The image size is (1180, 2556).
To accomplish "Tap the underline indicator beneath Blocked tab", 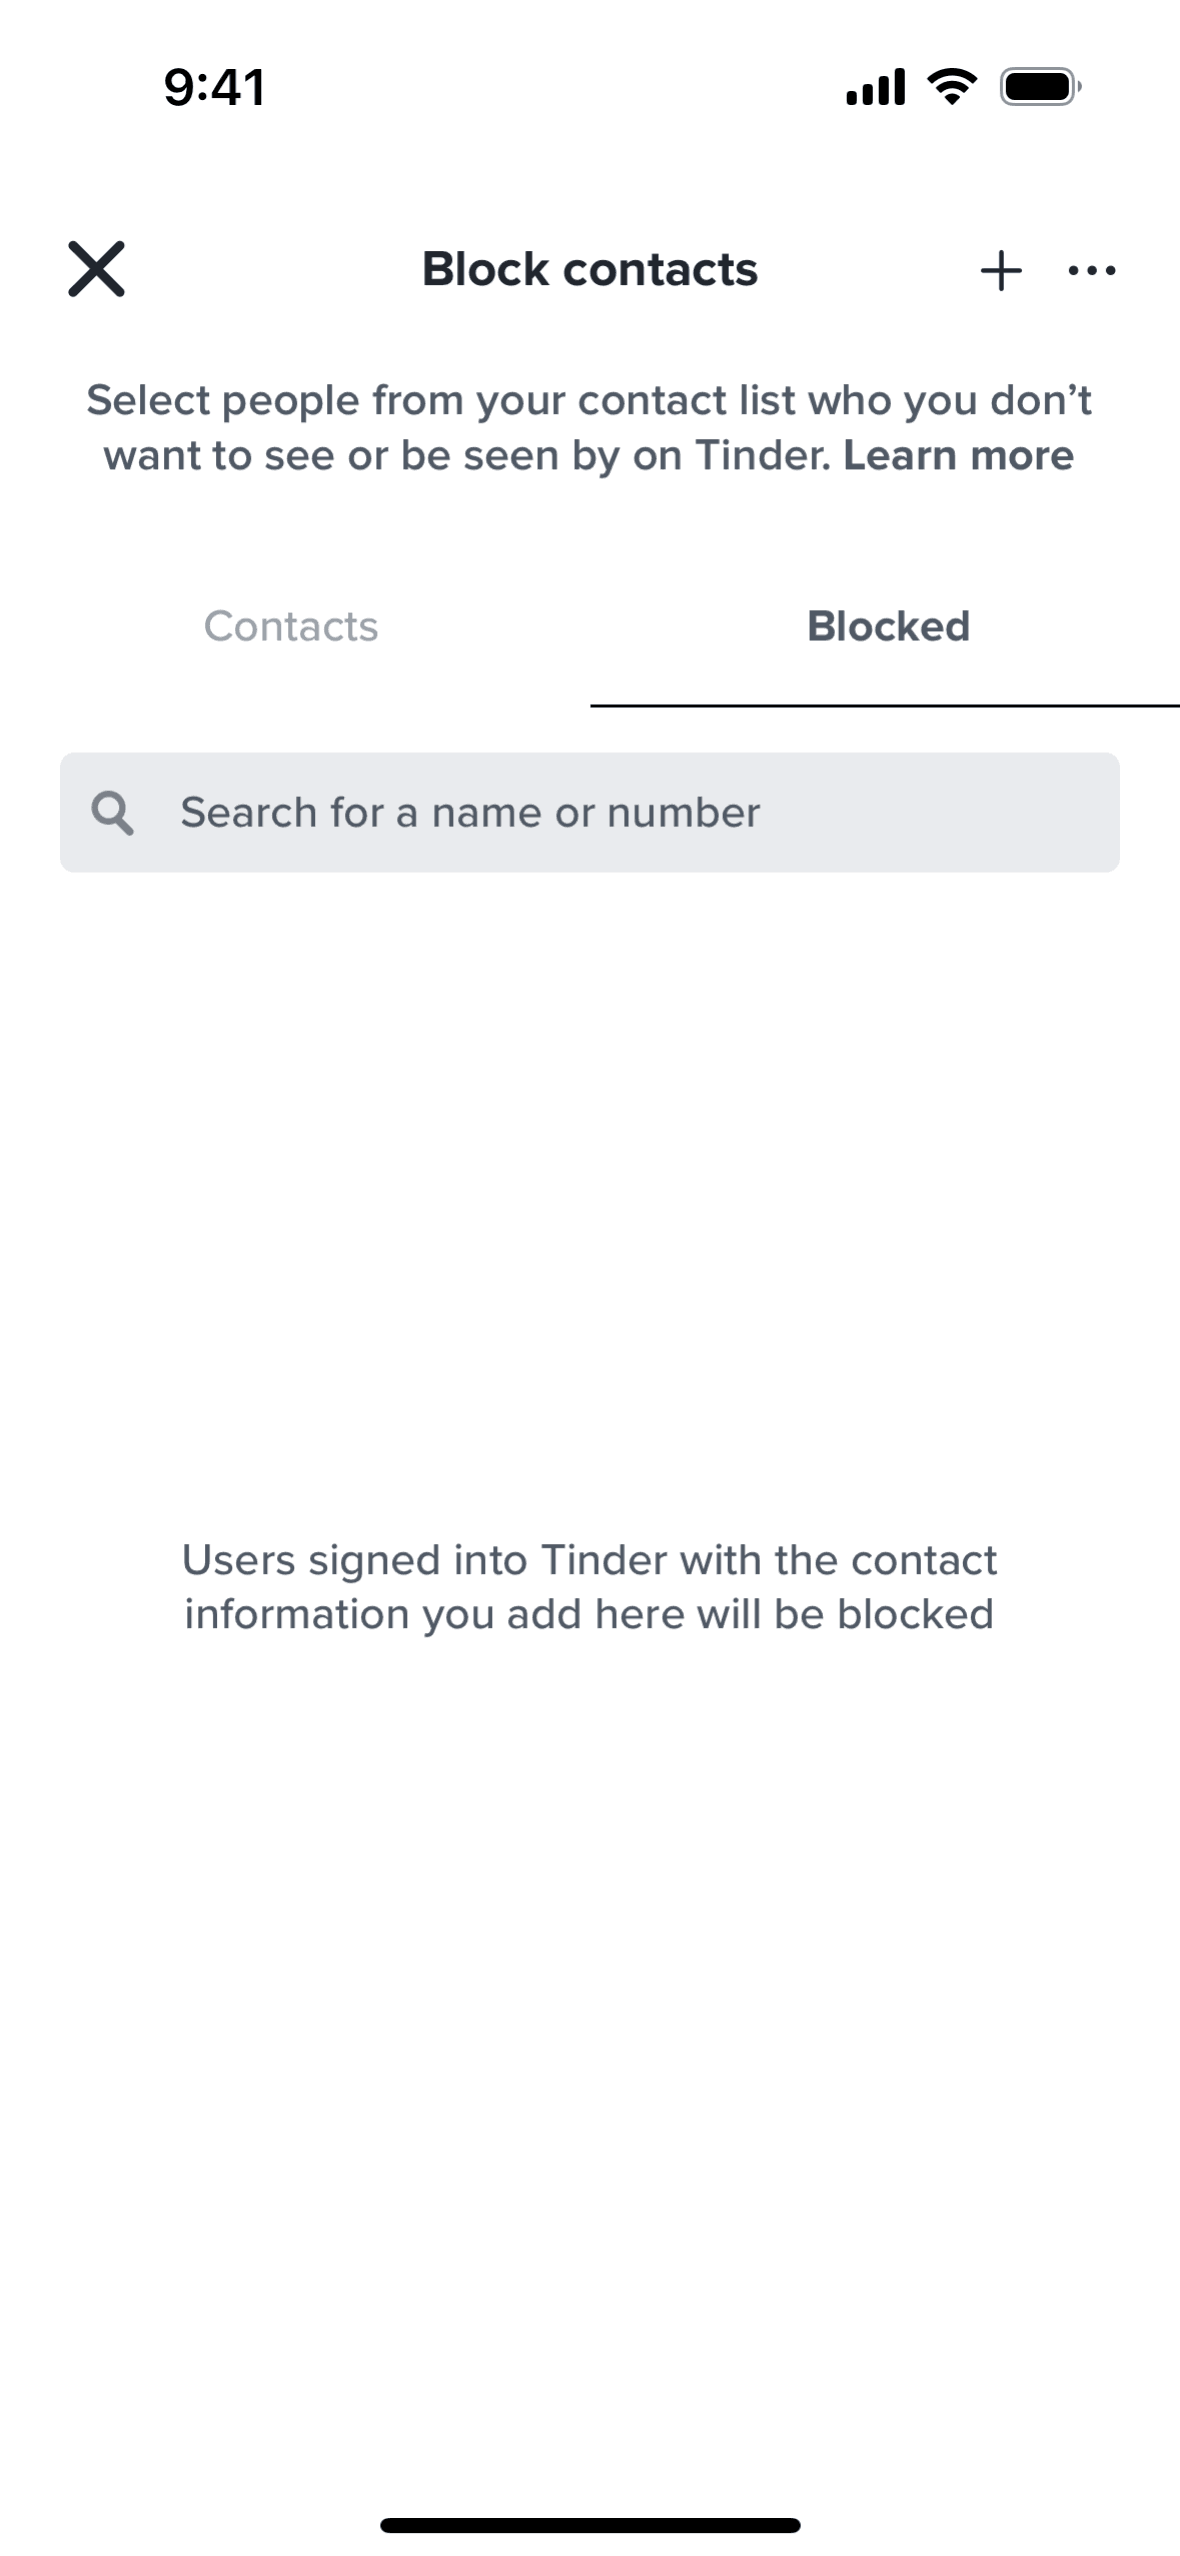I will (885, 705).
